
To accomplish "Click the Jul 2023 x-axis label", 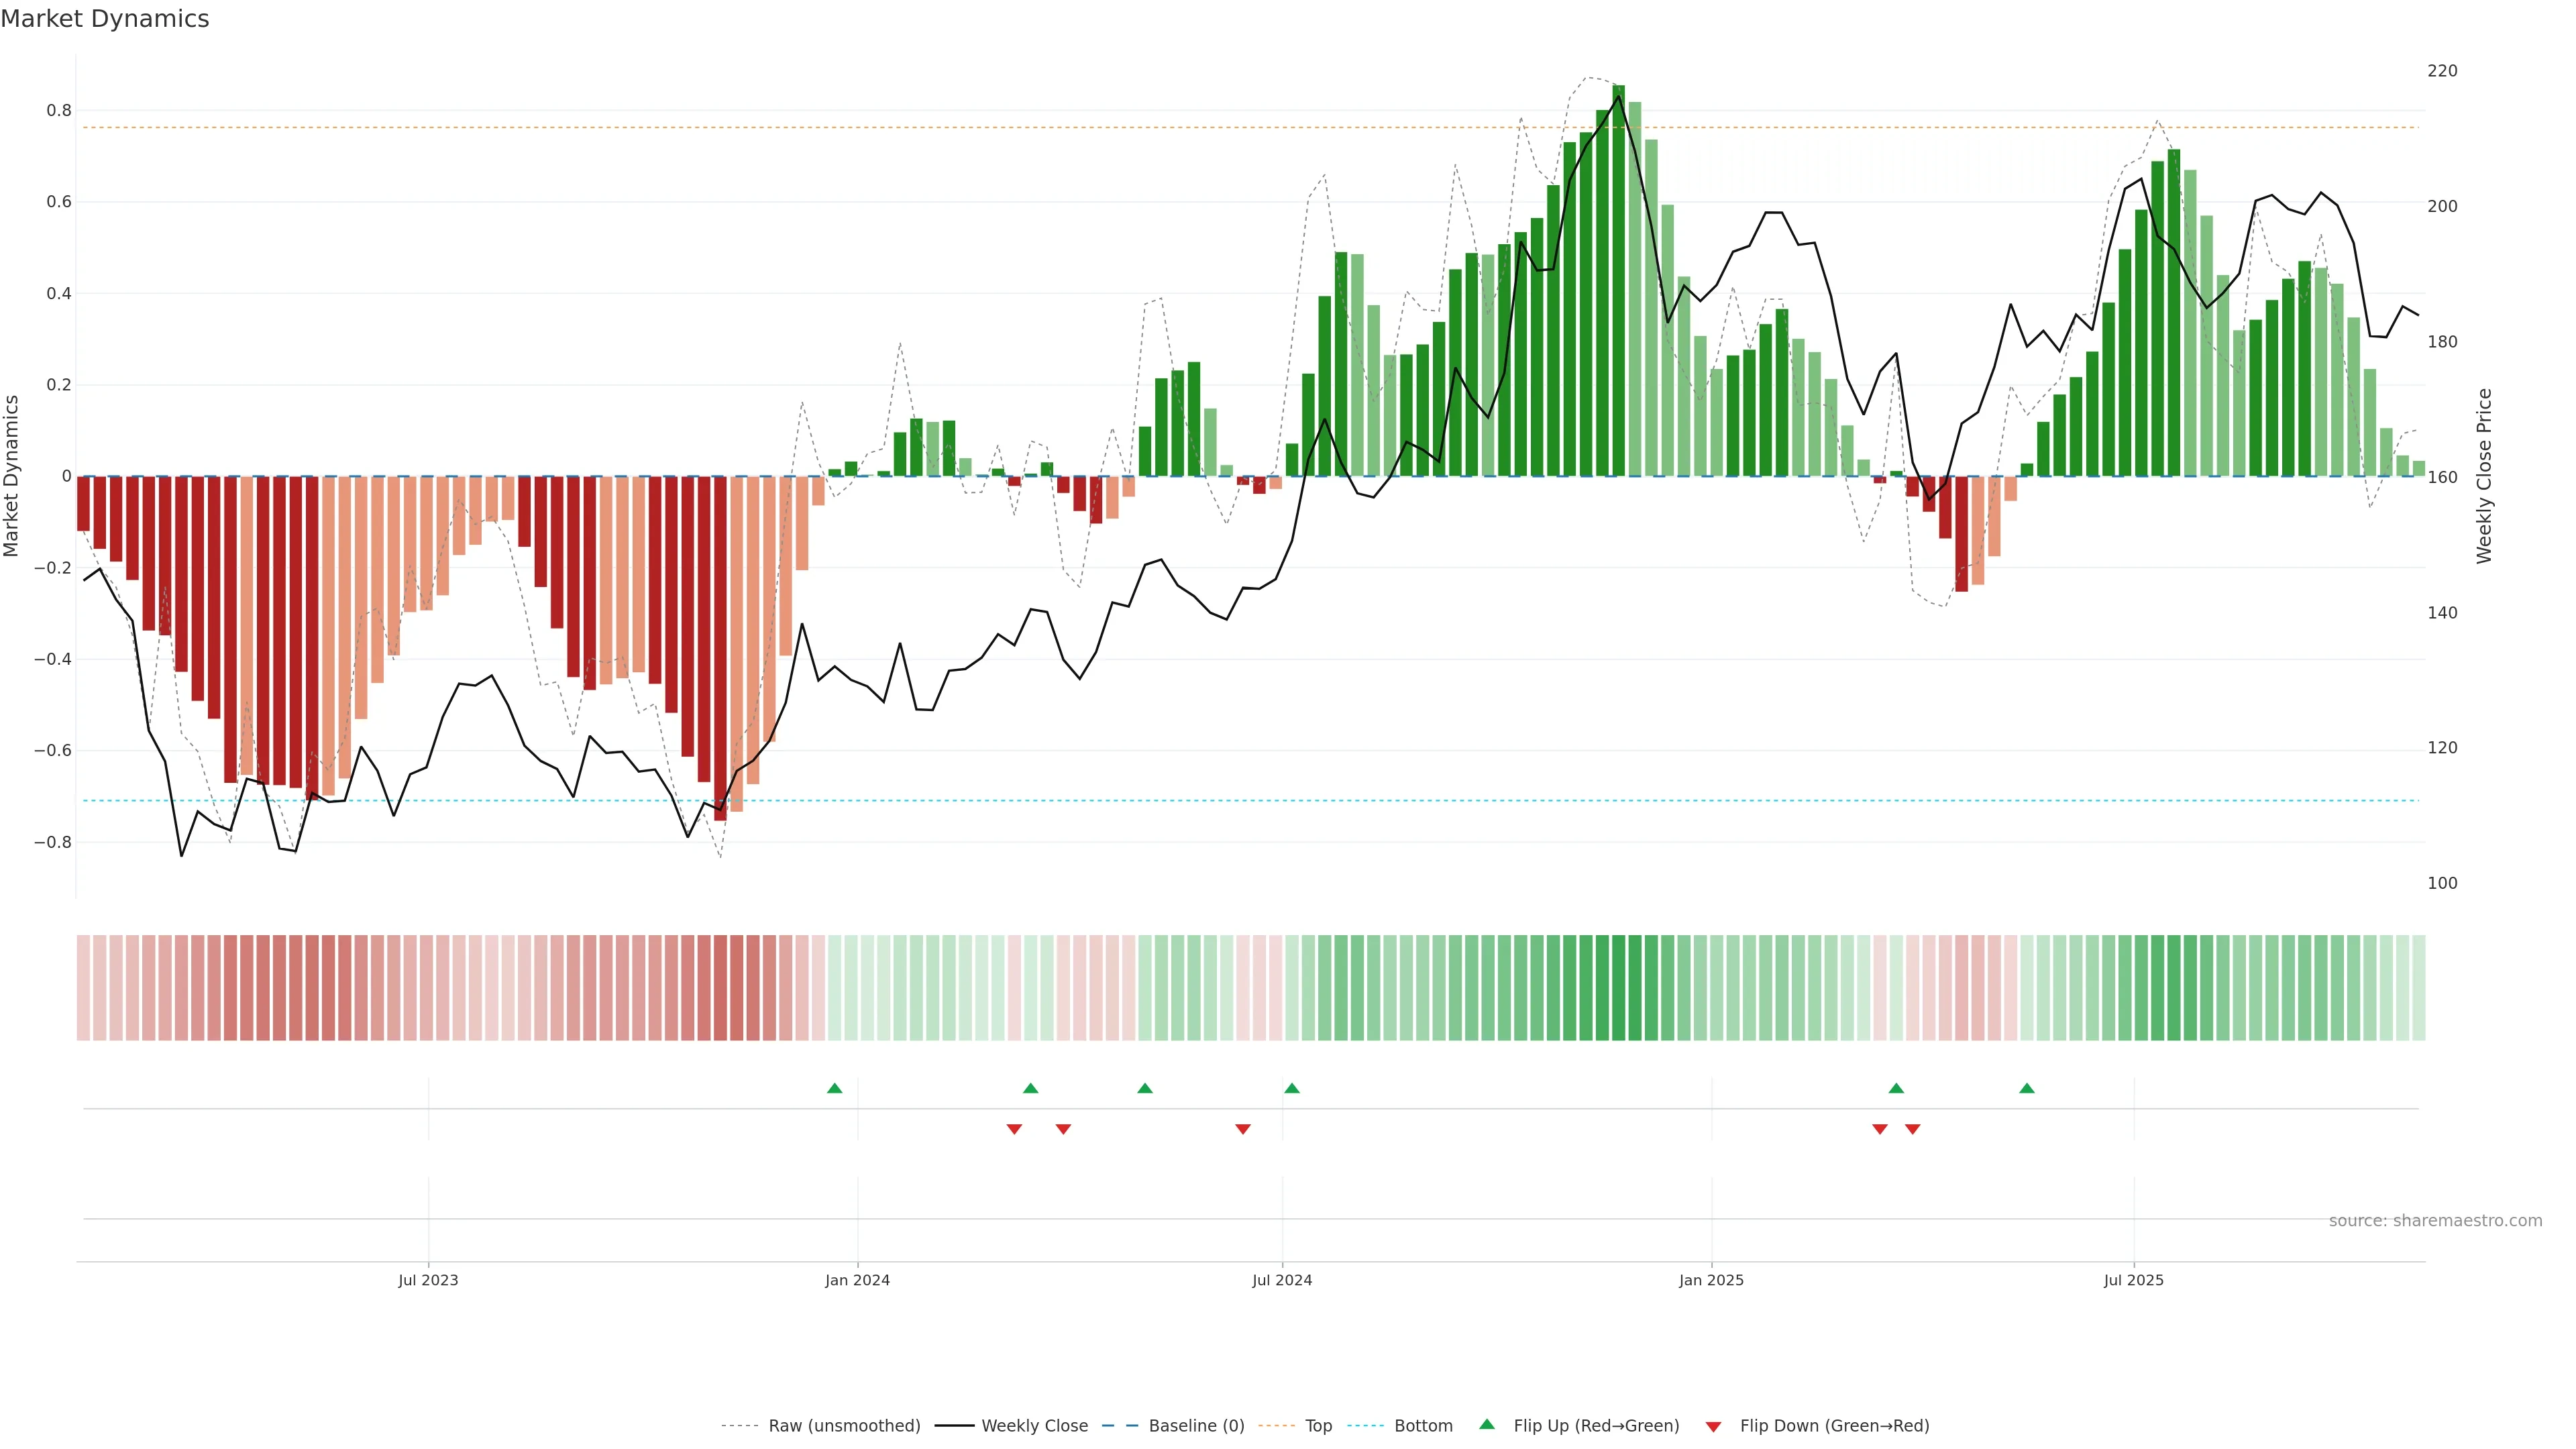I will click(428, 1280).
